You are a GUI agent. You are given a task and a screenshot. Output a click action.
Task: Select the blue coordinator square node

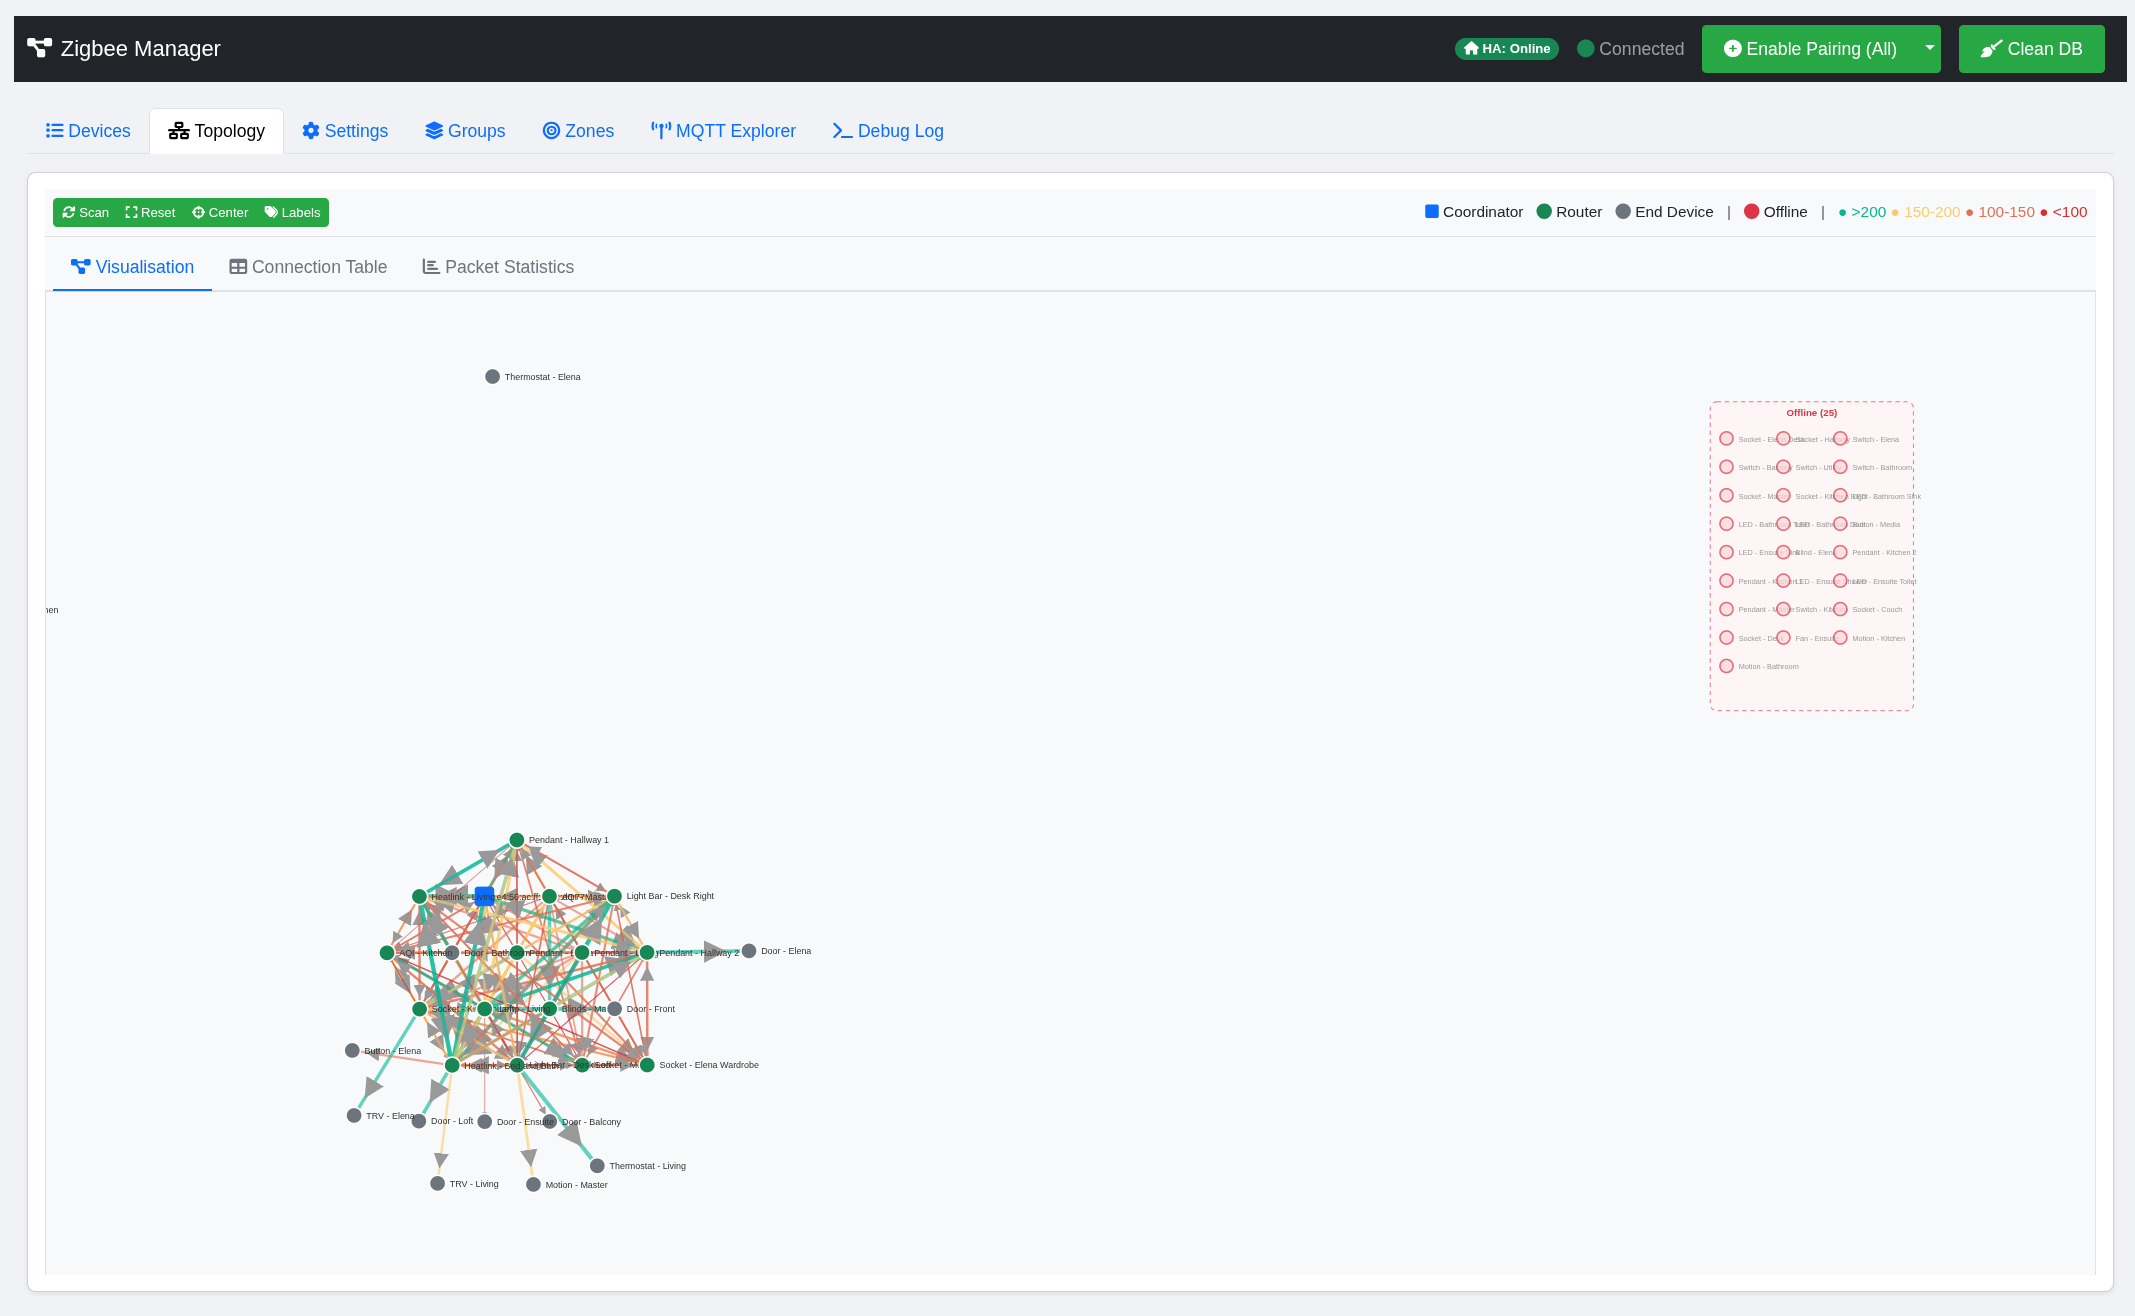[484, 896]
